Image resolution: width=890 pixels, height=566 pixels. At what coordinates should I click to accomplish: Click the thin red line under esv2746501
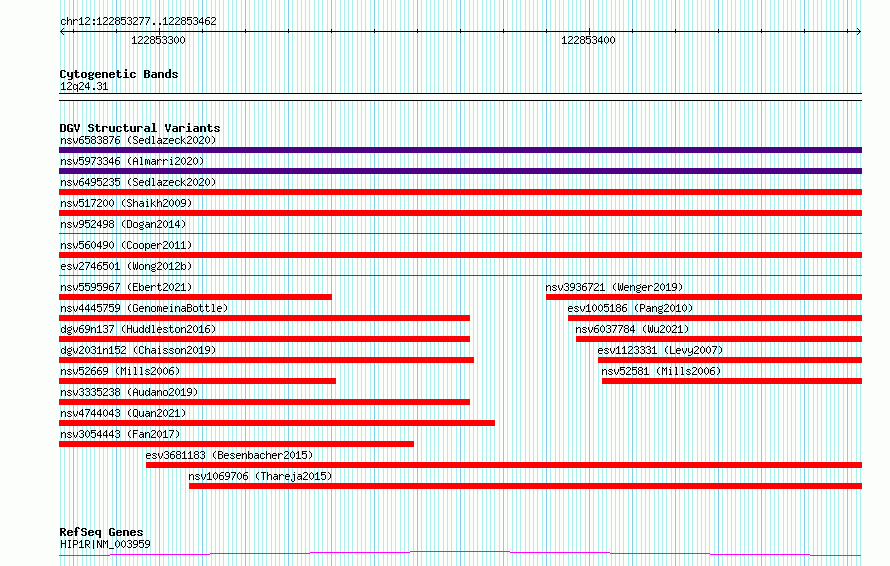[x=460, y=275]
